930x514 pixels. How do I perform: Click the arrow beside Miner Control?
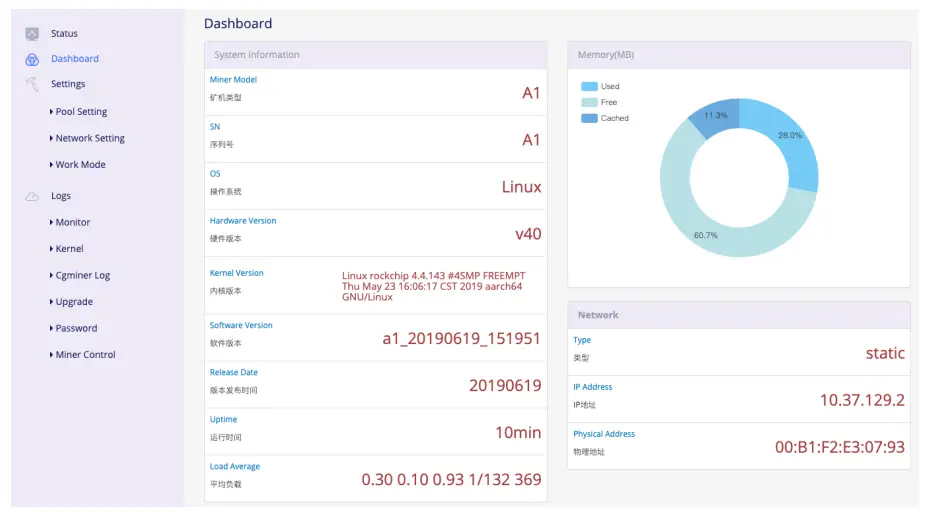52,355
